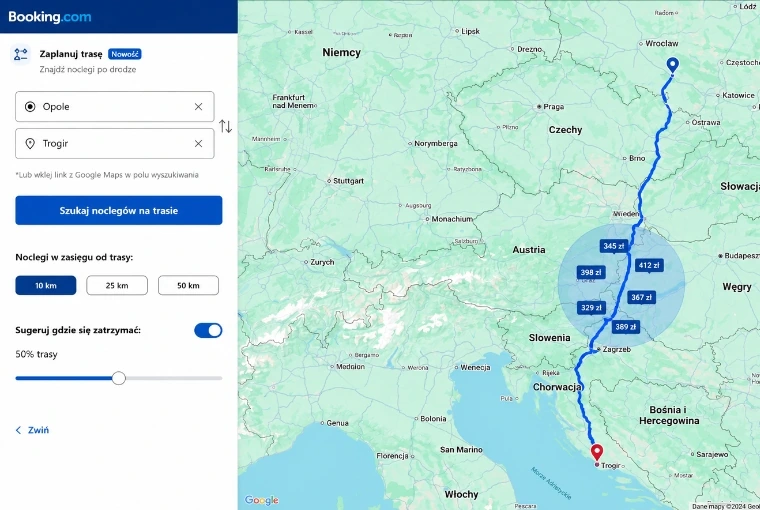Image resolution: width=760 pixels, height=510 pixels.
Task: Select the 10 km range option
Action: tap(46, 286)
